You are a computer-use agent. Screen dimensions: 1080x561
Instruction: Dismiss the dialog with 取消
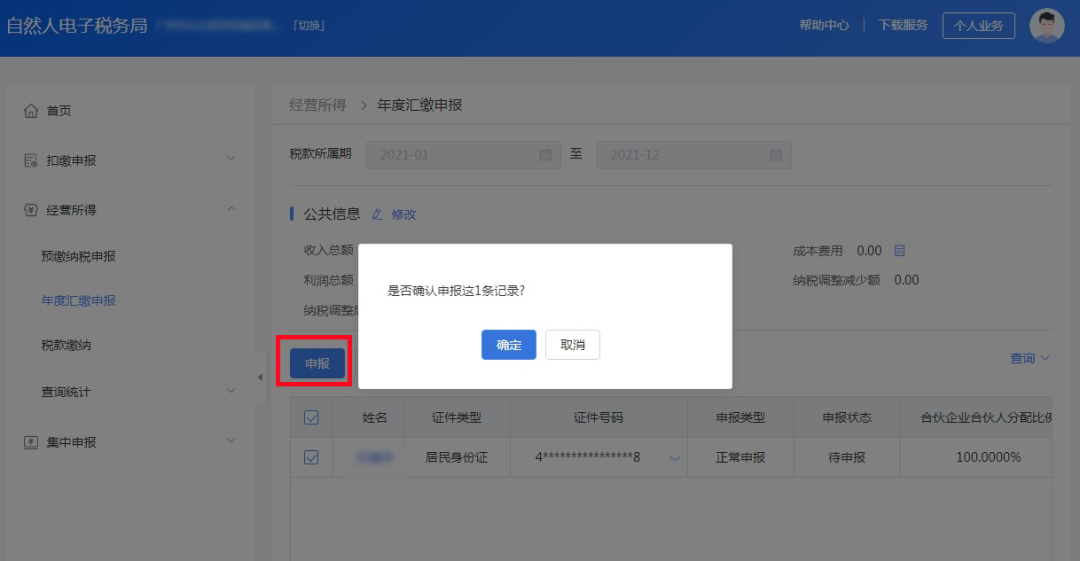point(572,345)
